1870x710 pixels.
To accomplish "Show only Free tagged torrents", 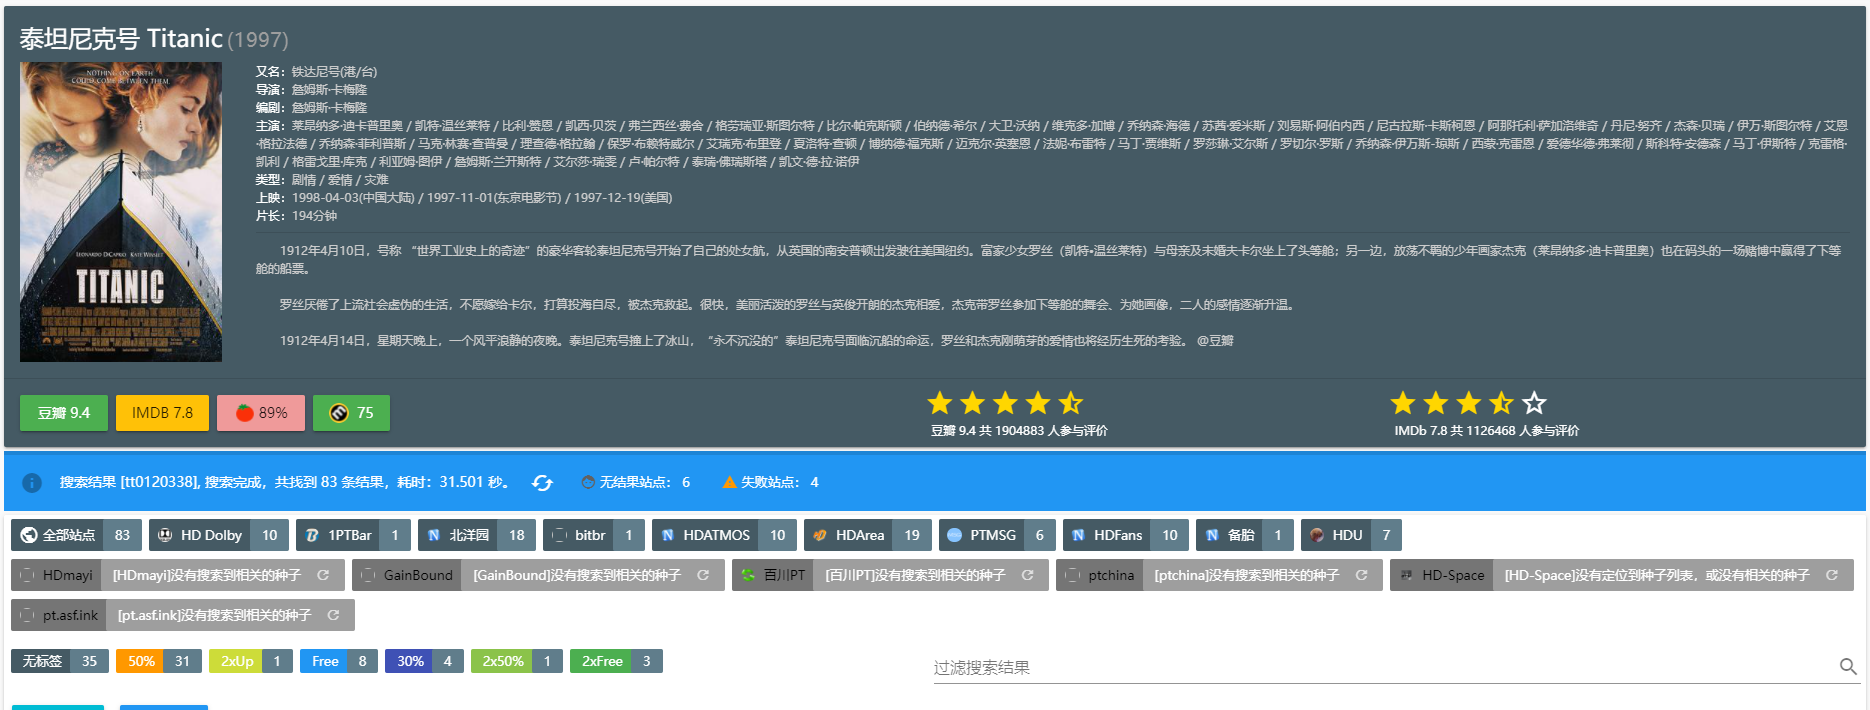I will pos(339,661).
